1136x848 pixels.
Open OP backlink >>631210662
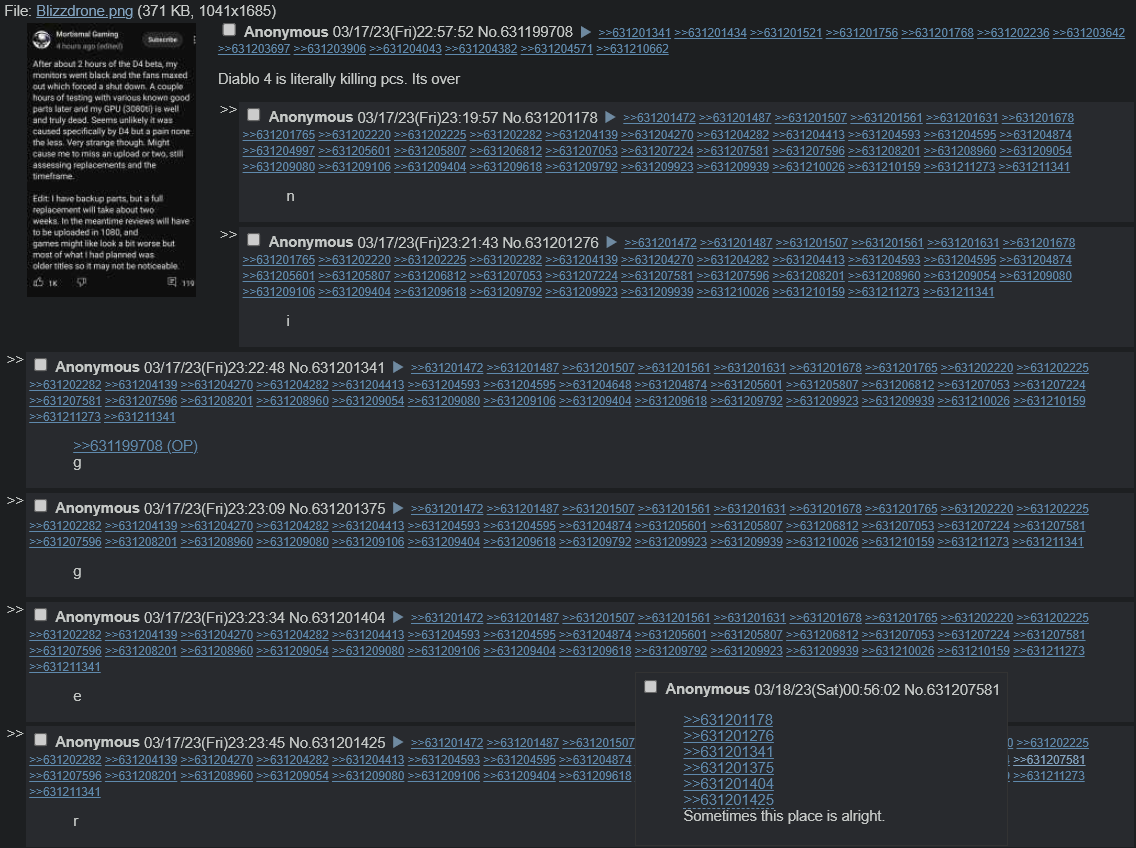click(x=632, y=49)
